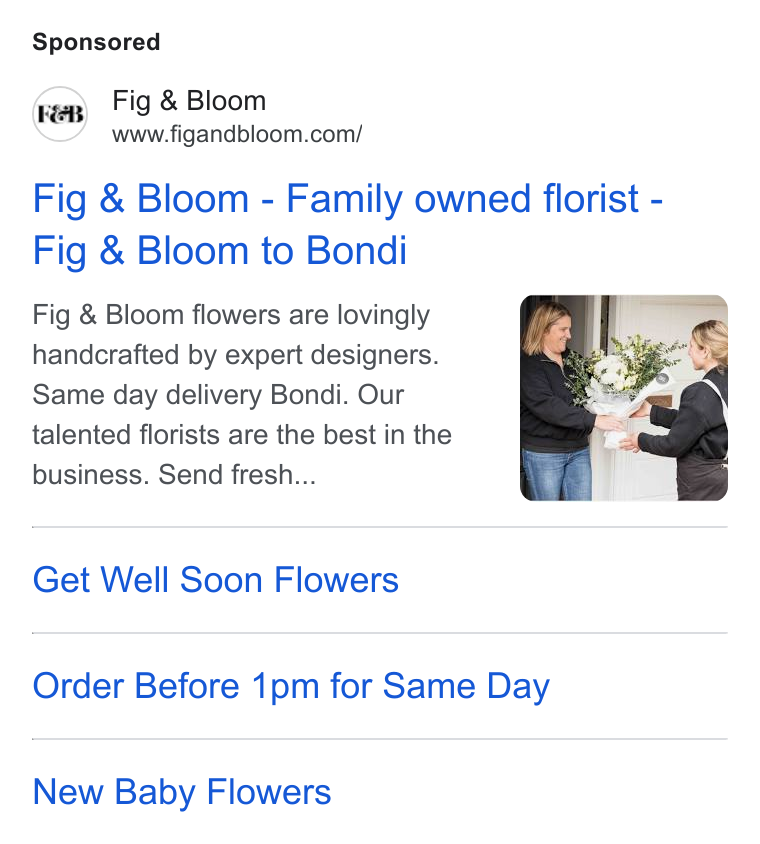Click the Sponsored label
Viewport: 760px width, 844px height.
[96, 42]
